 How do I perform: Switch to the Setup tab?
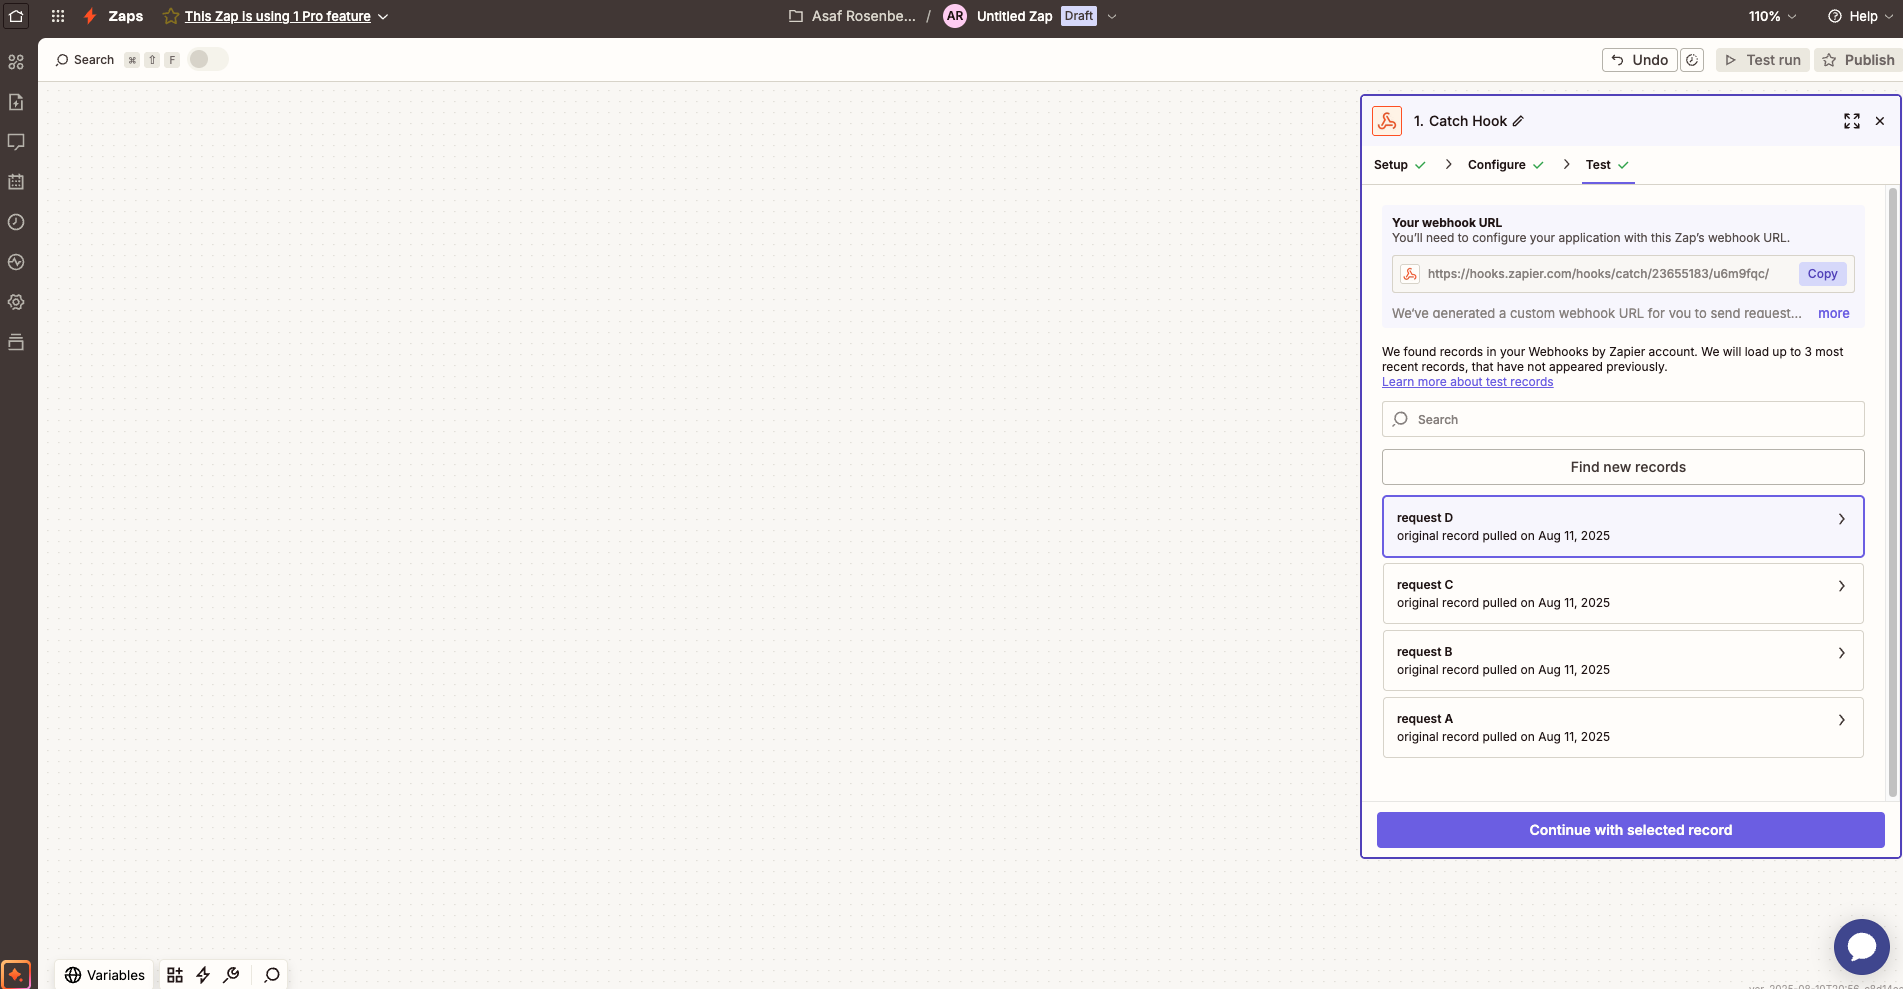1399,165
